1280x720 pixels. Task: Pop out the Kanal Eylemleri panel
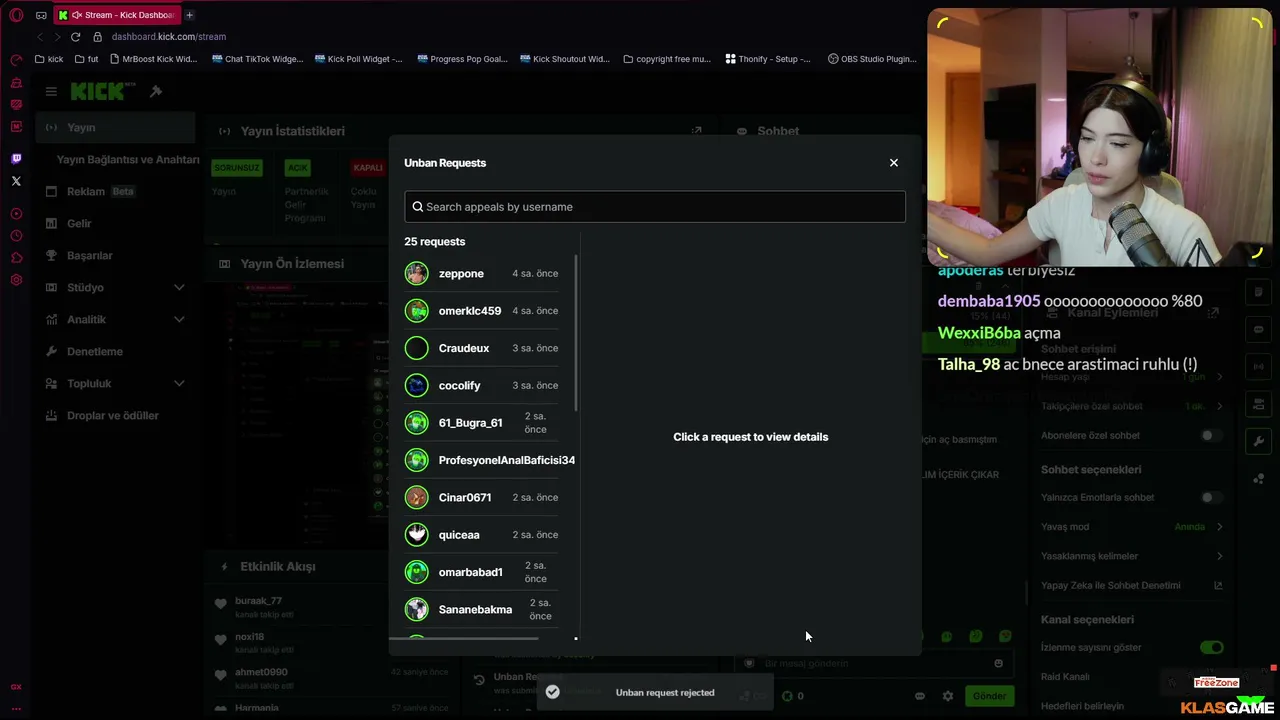pos(1213,313)
